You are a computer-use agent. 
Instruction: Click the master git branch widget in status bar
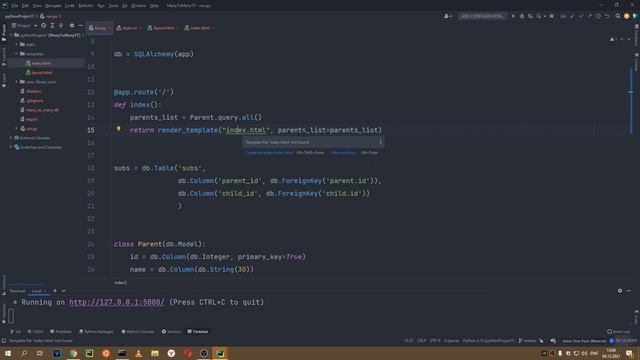(x=527, y=341)
